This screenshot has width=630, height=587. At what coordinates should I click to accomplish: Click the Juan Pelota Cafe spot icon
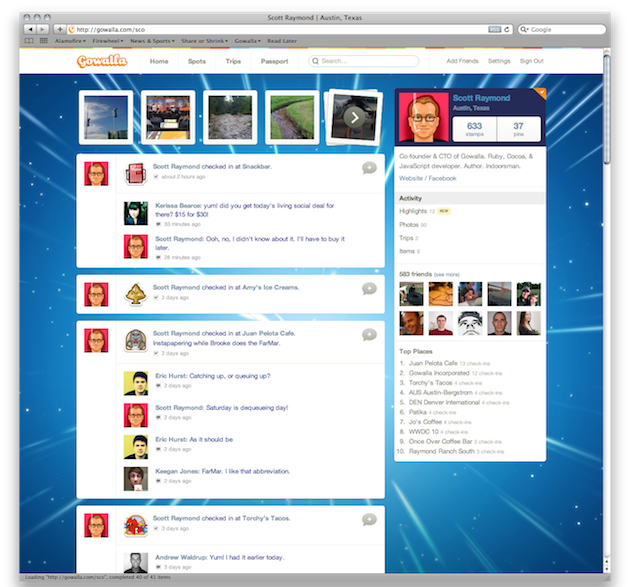coord(135,341)
